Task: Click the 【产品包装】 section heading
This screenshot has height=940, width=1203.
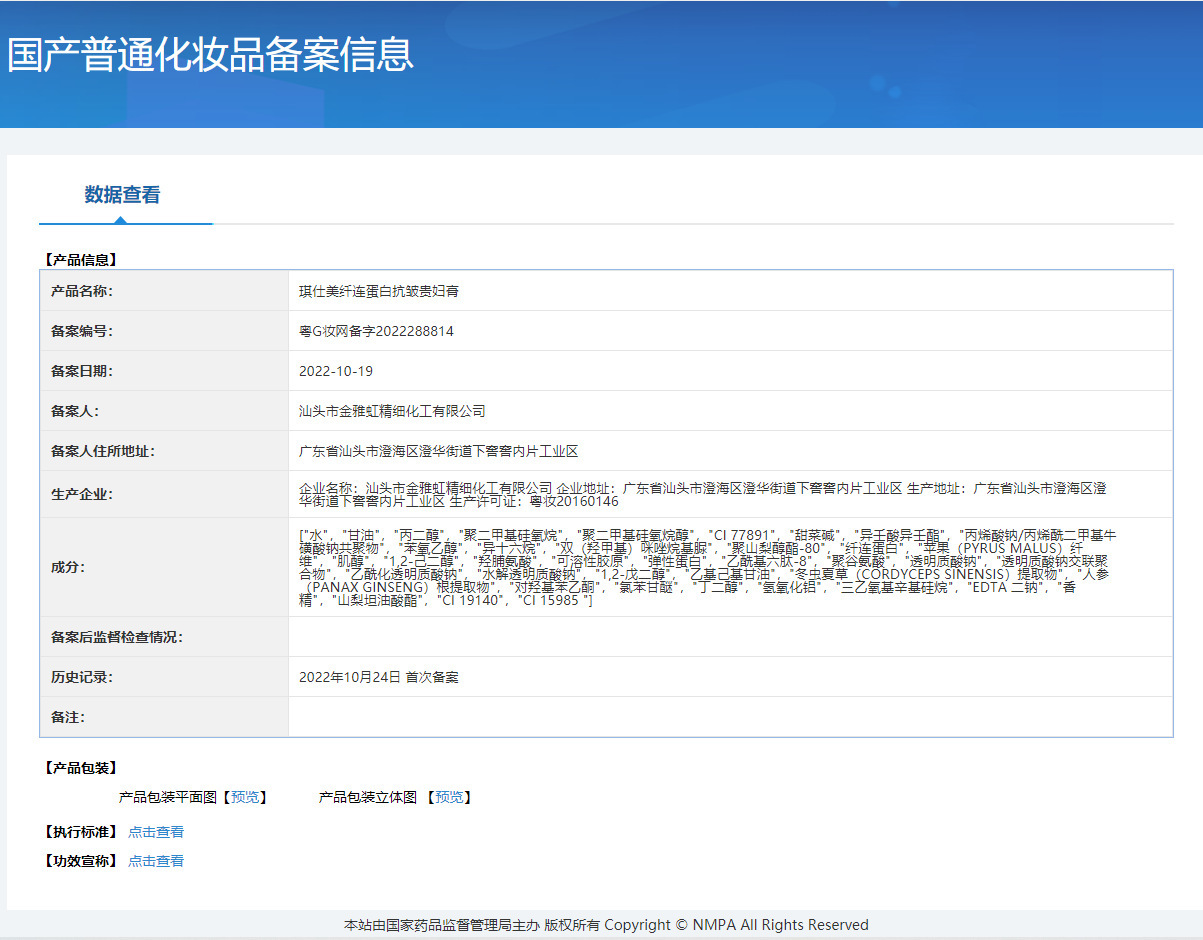Action: (x=80, y=768)
